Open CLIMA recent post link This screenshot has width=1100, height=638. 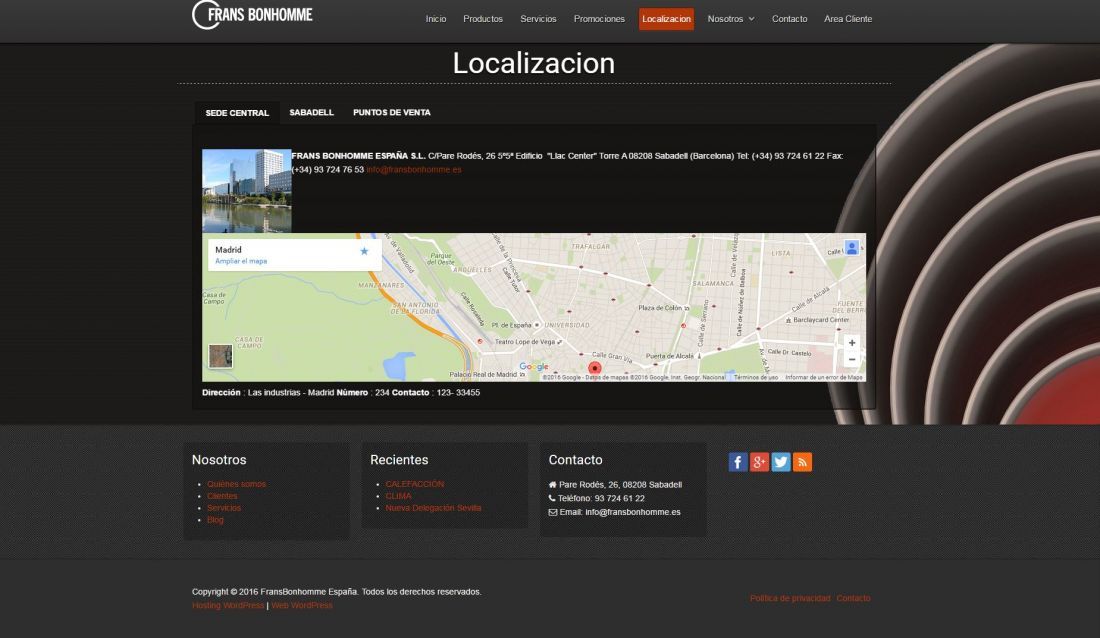398,496
